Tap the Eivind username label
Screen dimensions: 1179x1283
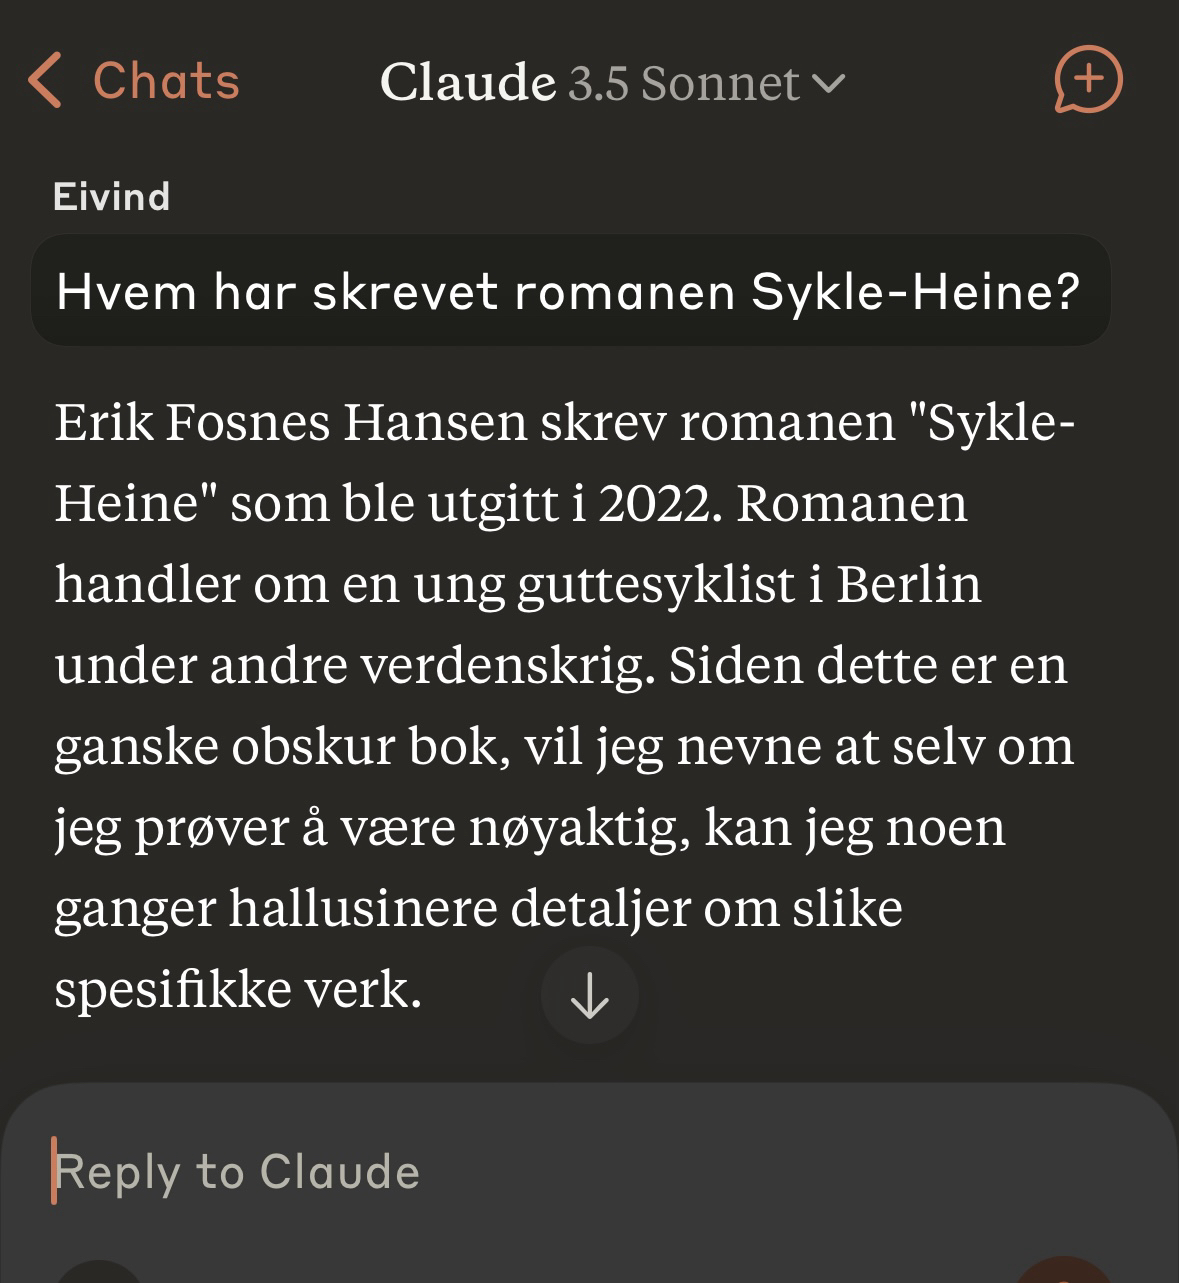(111, 196)
